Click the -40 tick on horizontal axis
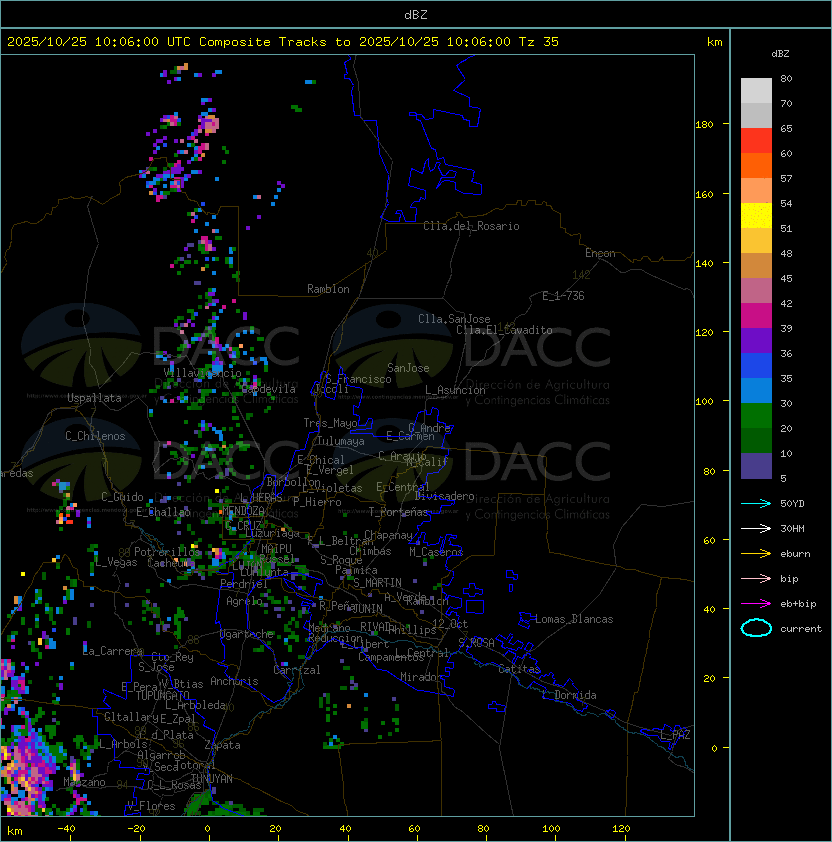This screenshot has width=832, height=842. click(66, 829)
